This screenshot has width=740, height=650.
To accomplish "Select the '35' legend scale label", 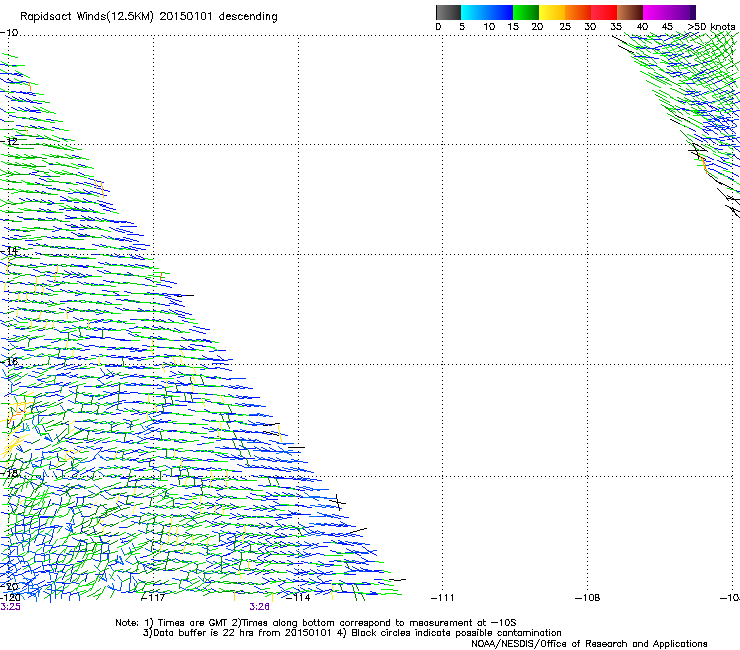I will pos(616,27).
